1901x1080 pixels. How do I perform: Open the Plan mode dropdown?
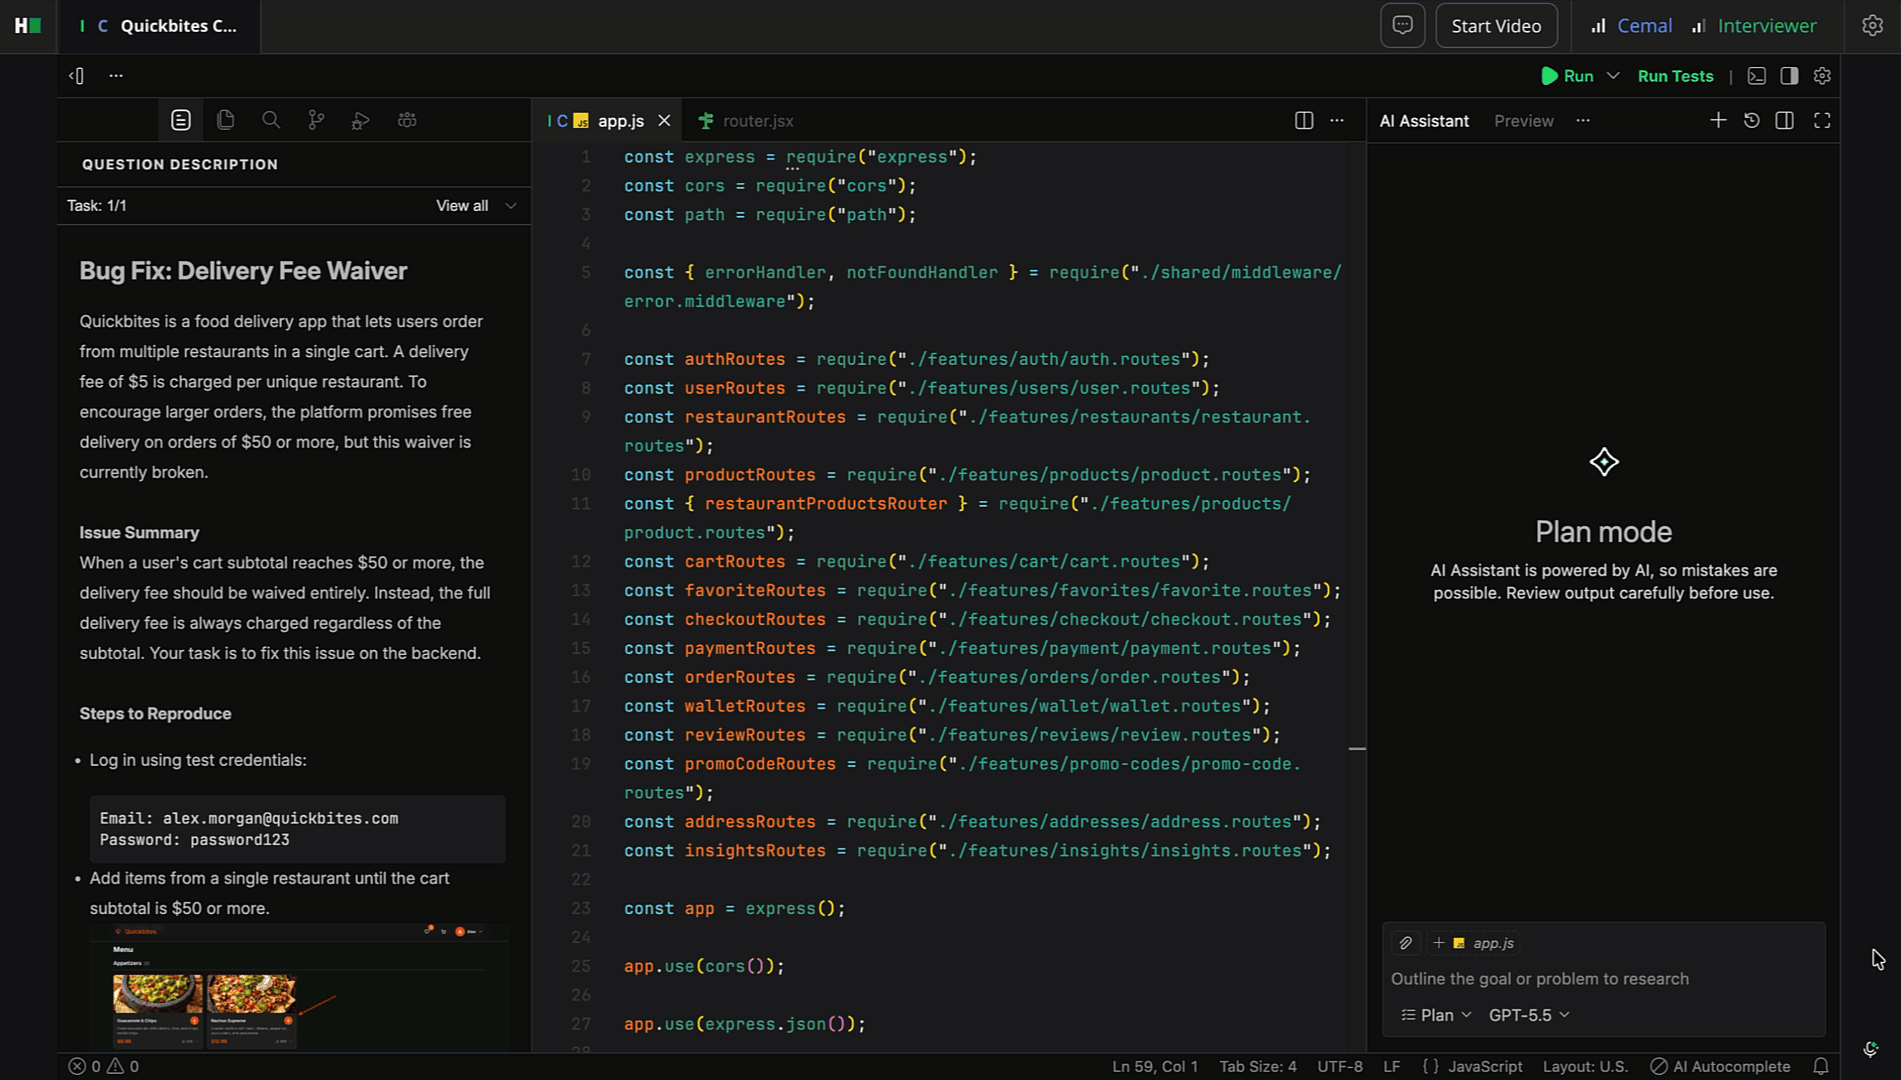[1437, 1015]
